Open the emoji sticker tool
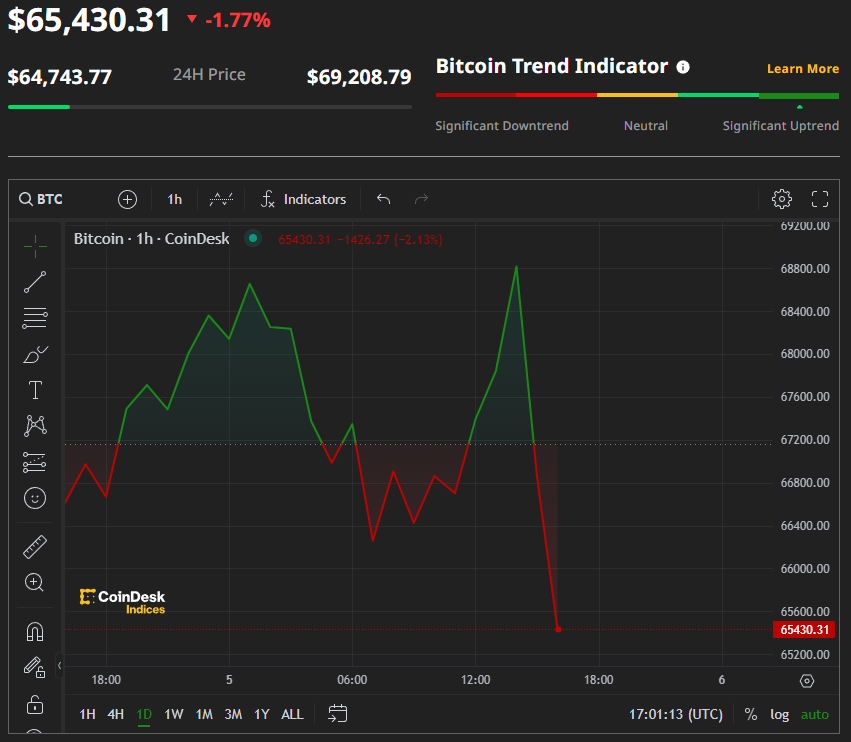Viewport: 851px width, 742px height. click(x=34, y=498)
